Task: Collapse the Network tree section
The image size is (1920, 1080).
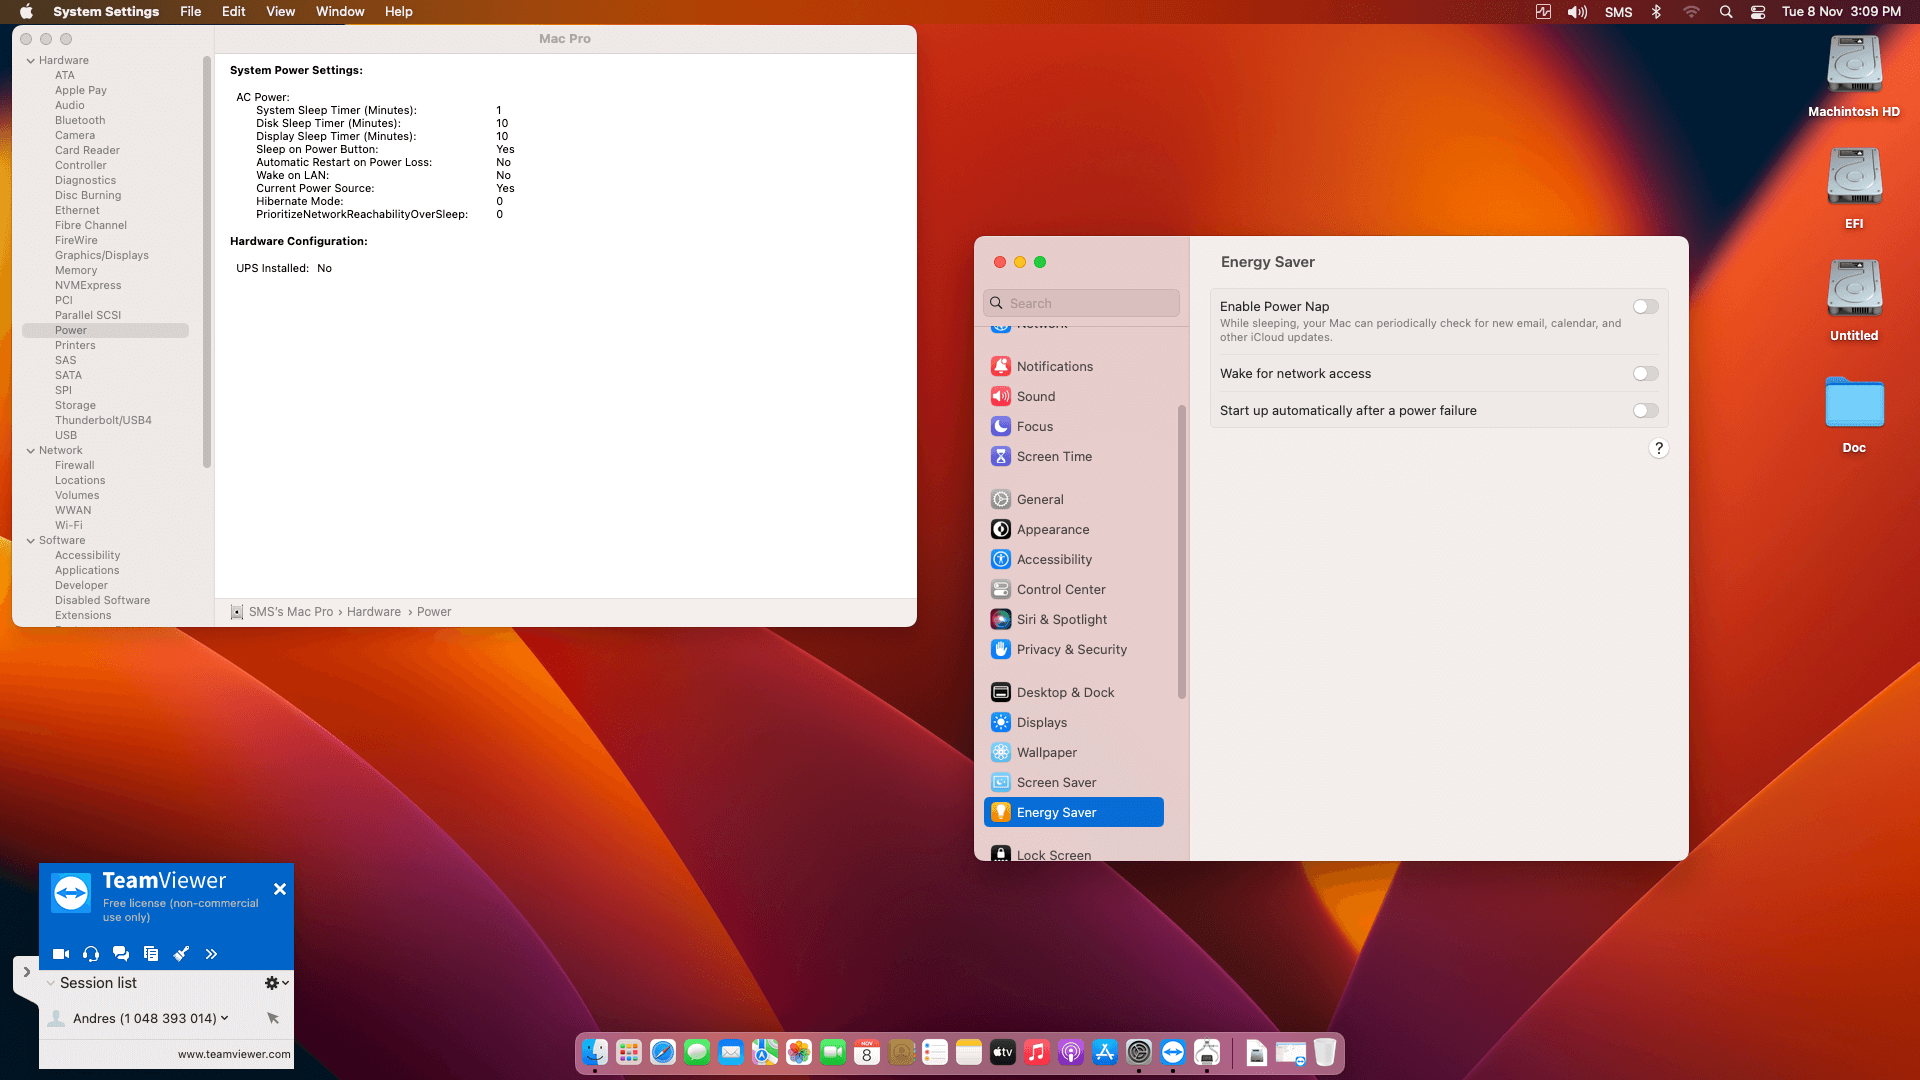Action: [x=31, y=451]
